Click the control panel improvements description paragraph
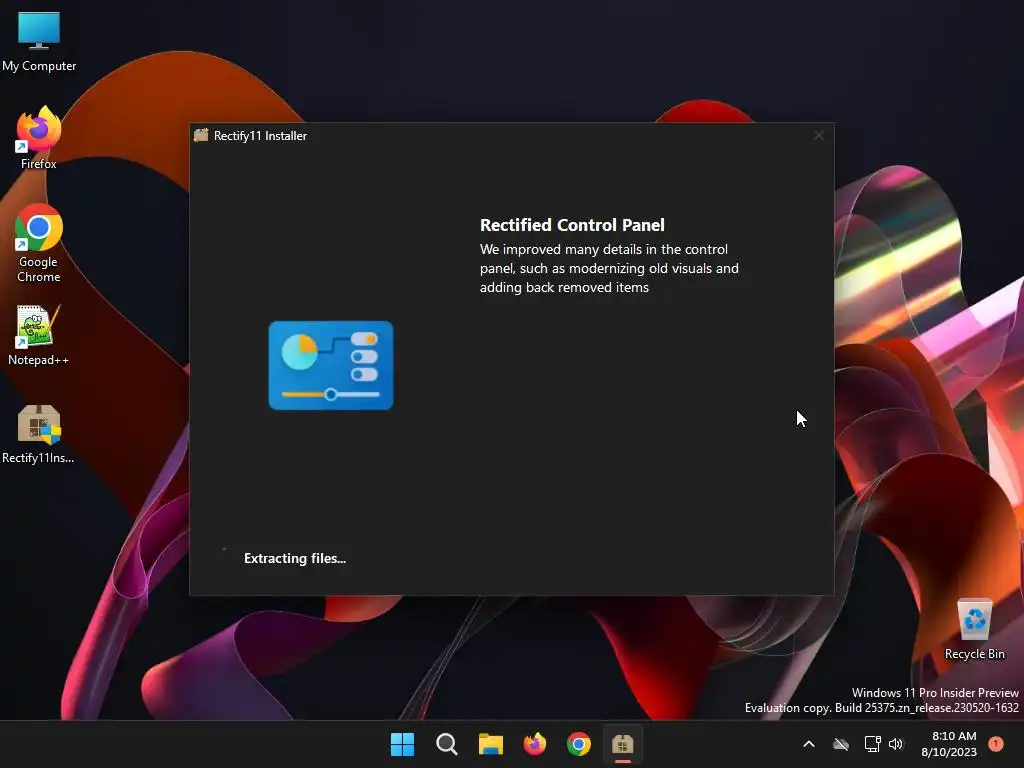 [609, 268]
